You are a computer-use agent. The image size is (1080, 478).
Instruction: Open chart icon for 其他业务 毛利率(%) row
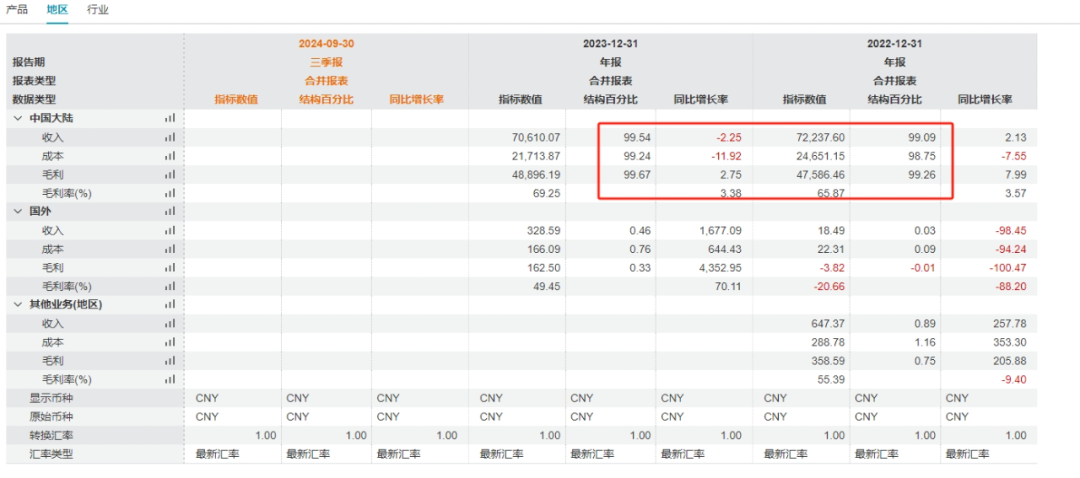[x=169, y=380]
